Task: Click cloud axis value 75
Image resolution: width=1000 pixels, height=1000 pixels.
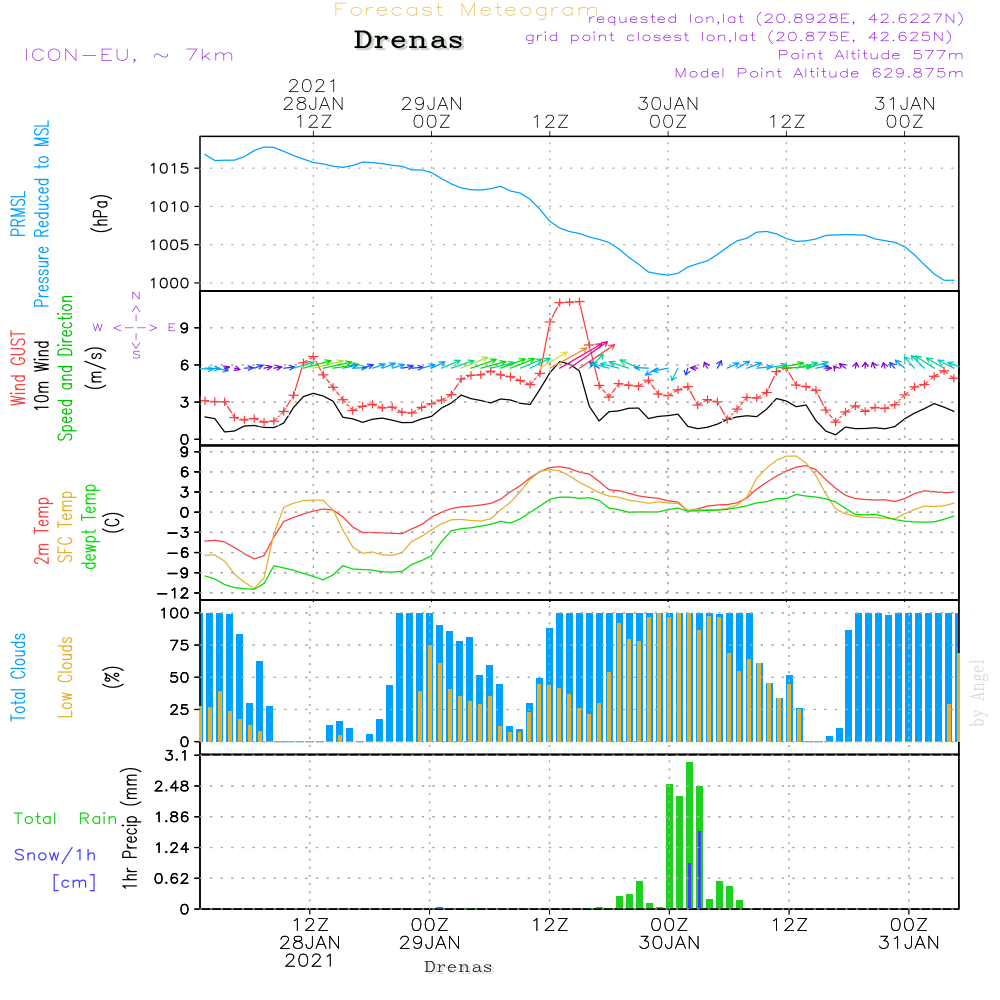Action: 179,645
